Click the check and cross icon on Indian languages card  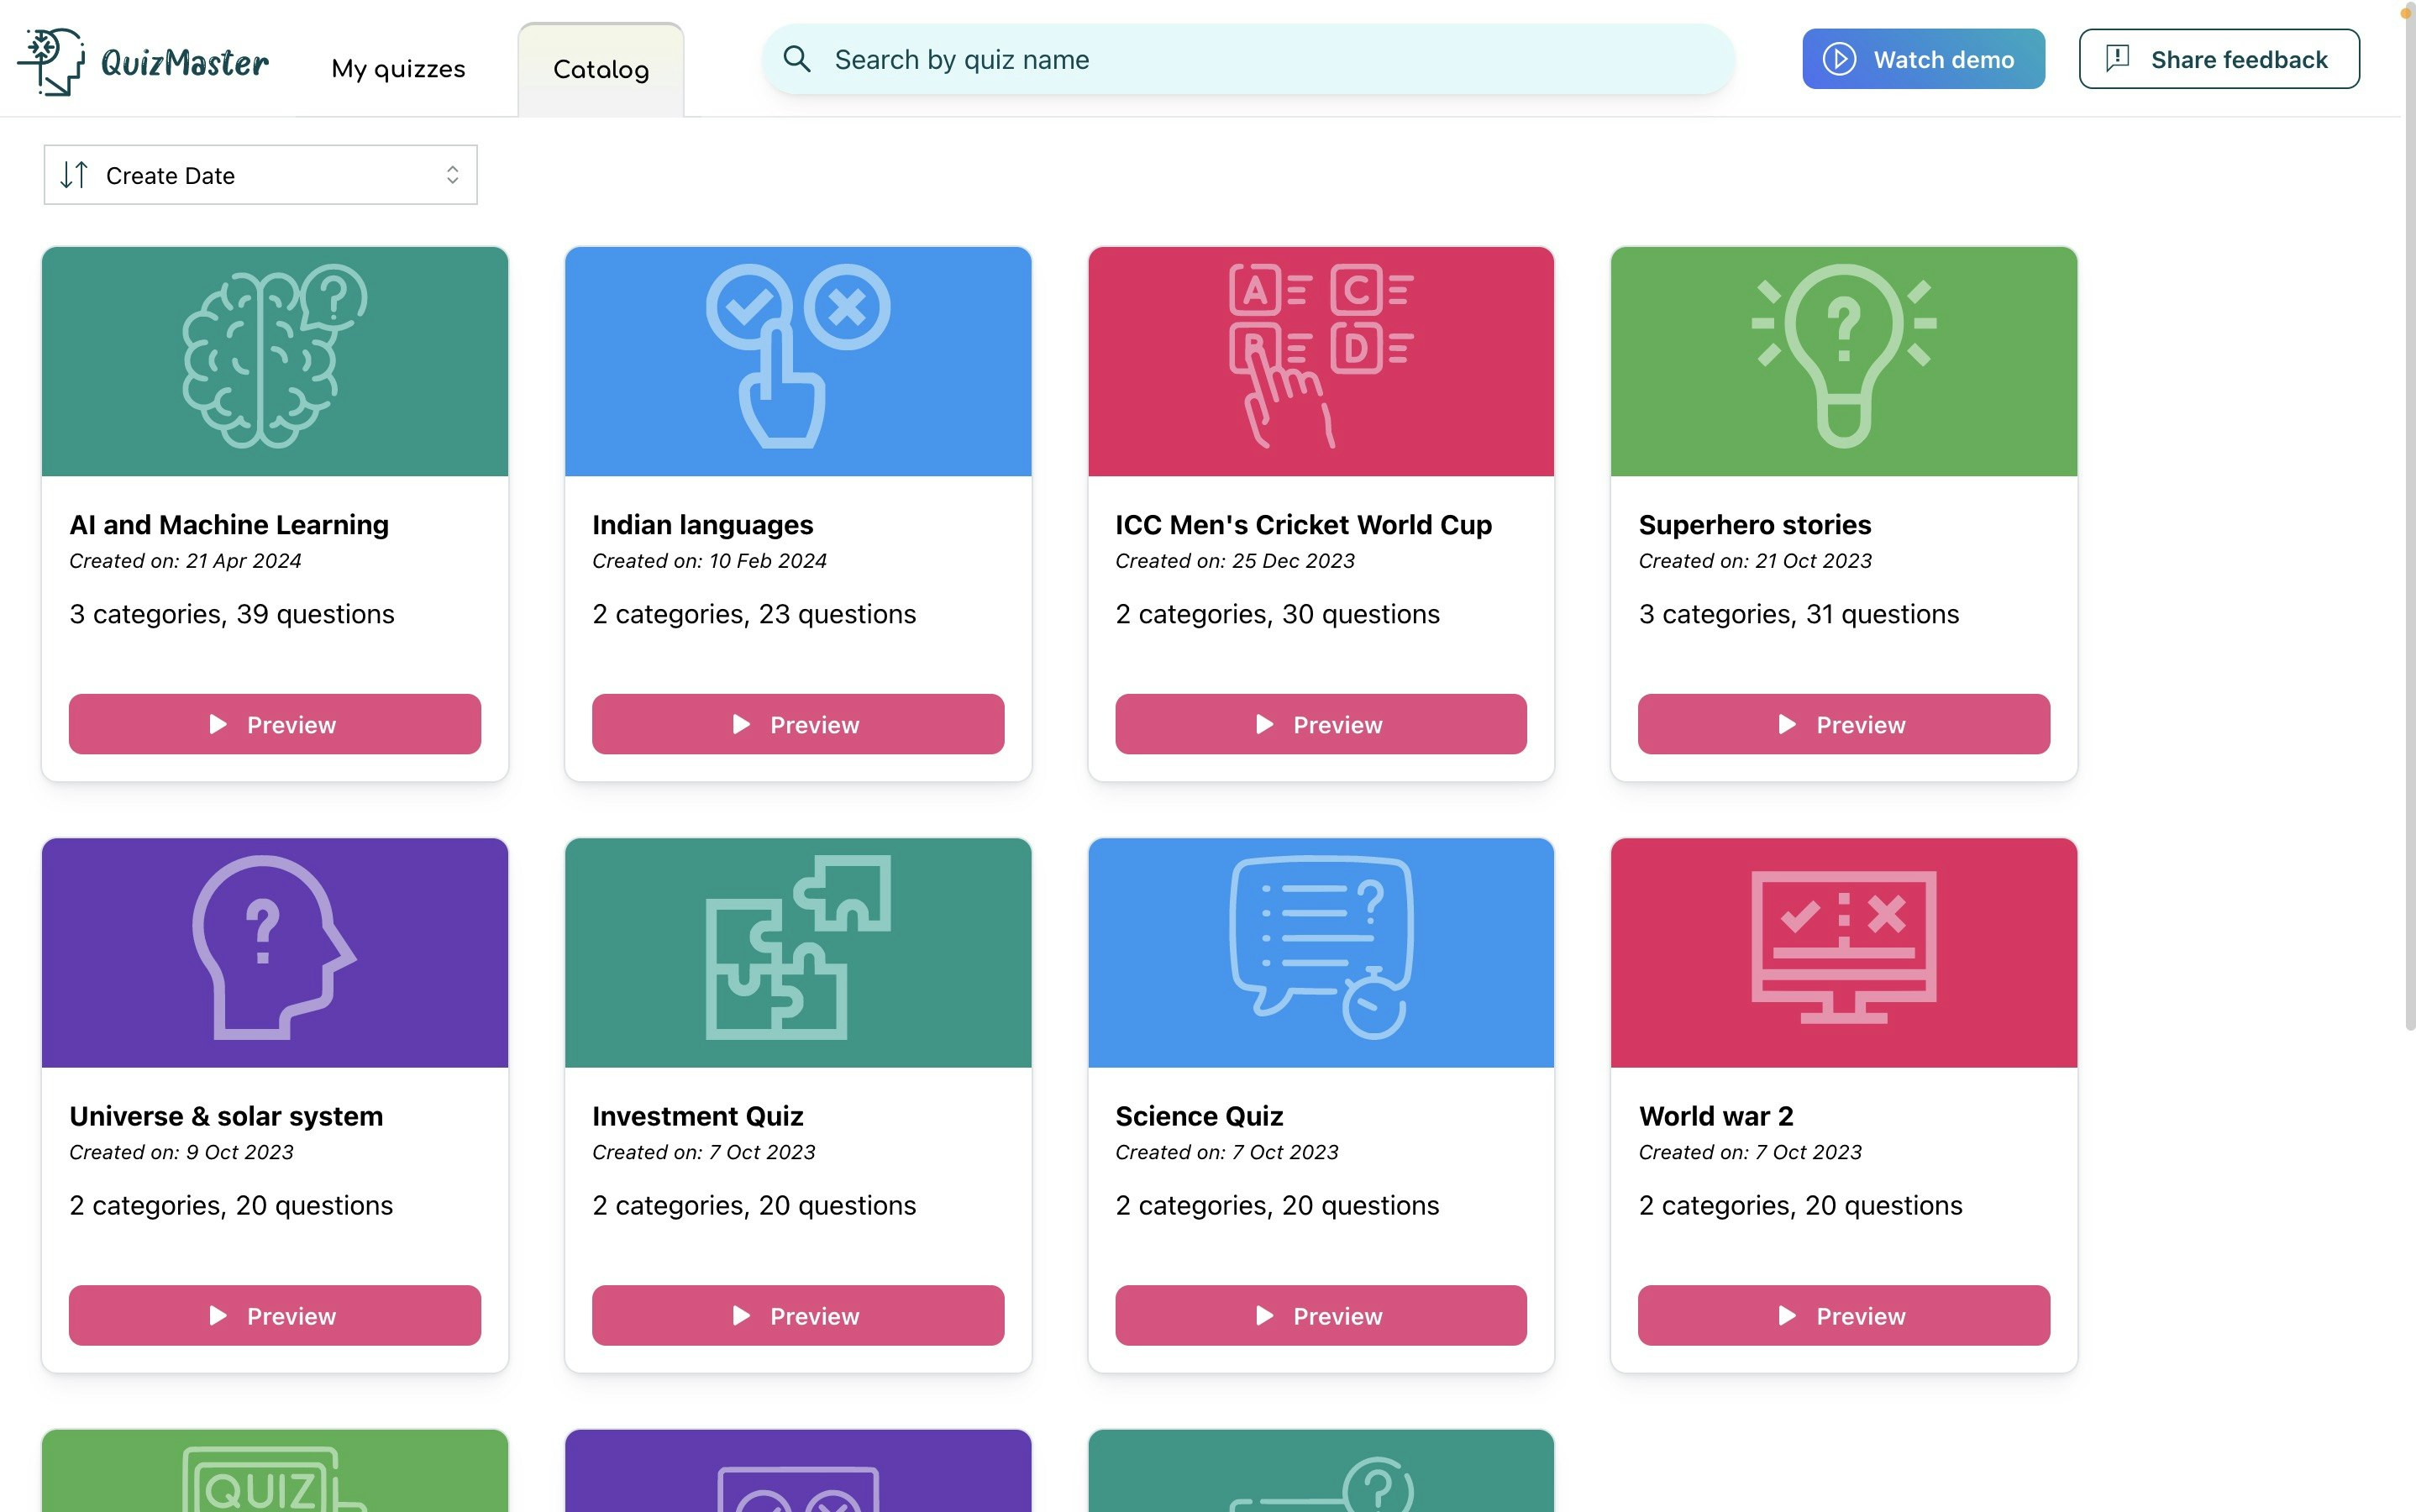[798, 356]
